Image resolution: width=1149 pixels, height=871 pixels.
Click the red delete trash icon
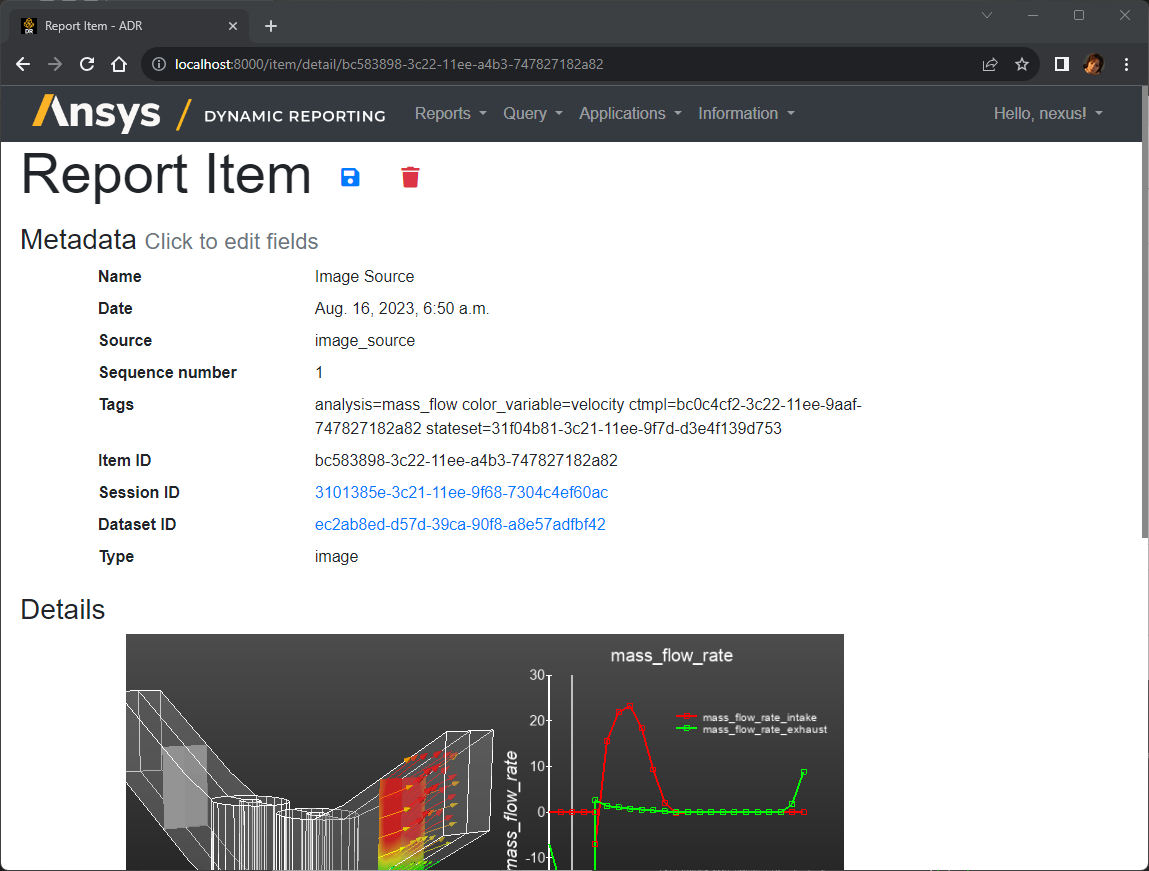(x=410, y=177)
